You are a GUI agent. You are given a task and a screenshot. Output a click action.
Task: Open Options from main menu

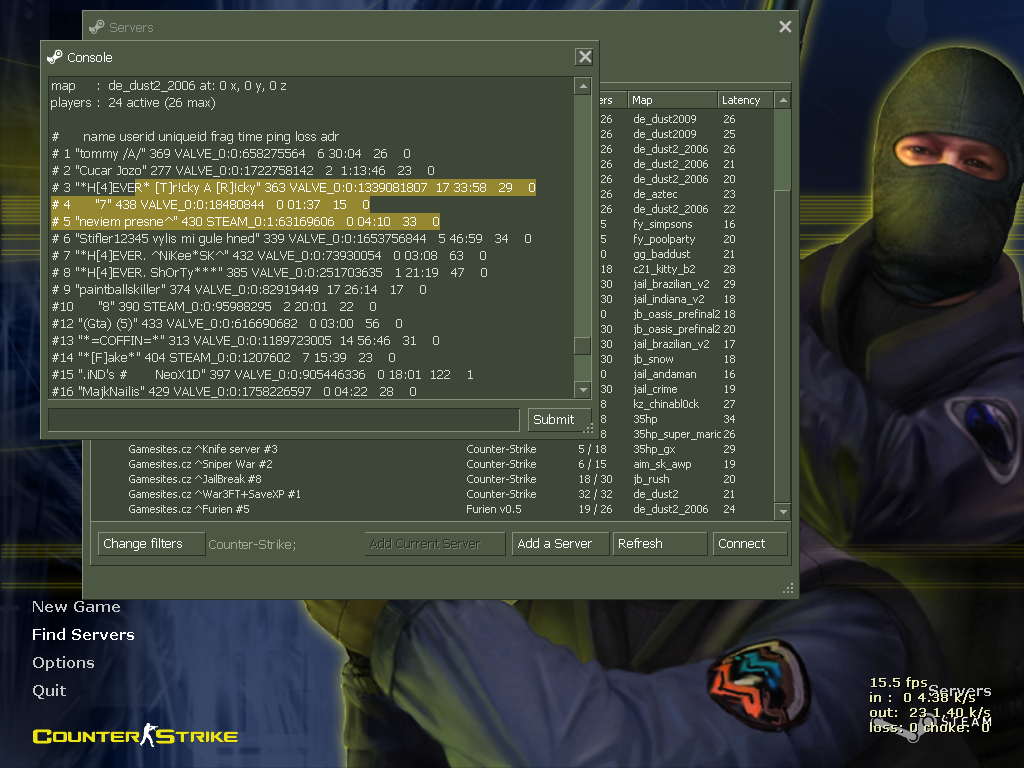[x=63, y=663]
